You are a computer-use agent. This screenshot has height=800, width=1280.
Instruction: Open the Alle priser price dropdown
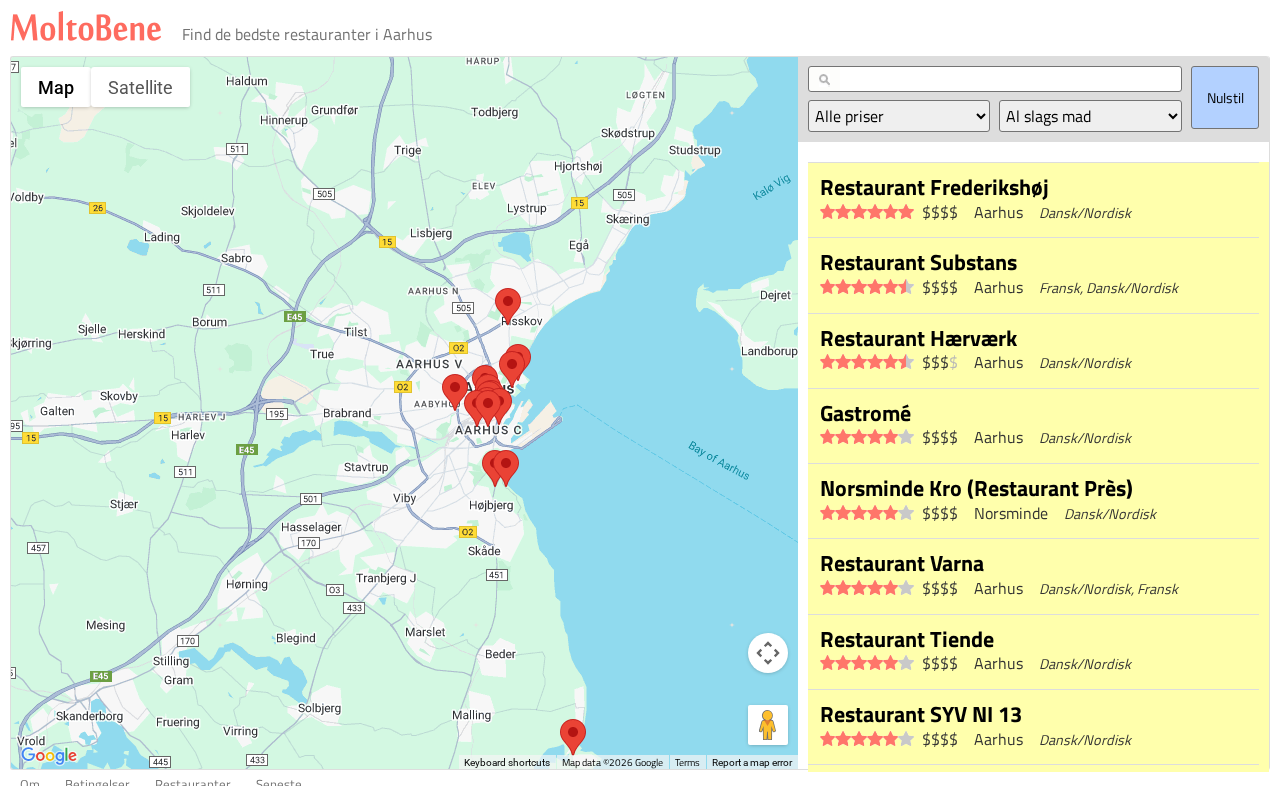point(898,116)
